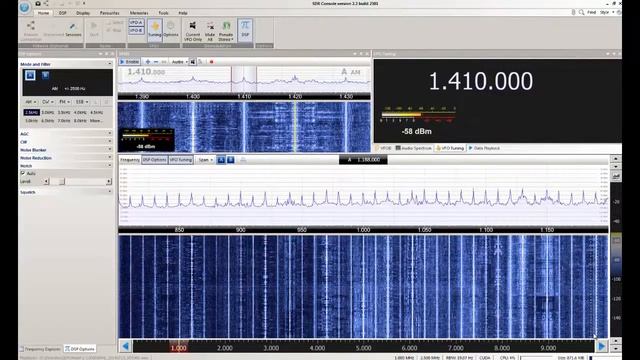
Task: Select the 3.0kHz filter bandwidth
Action: [48, 112]
